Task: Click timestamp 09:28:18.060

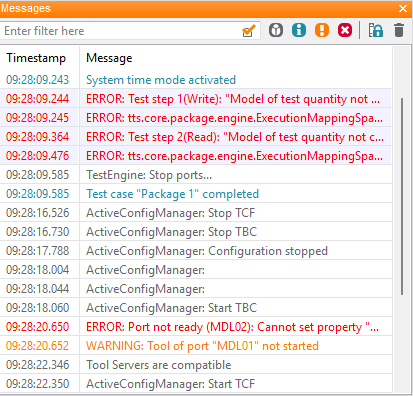Action: coord(37,308)
